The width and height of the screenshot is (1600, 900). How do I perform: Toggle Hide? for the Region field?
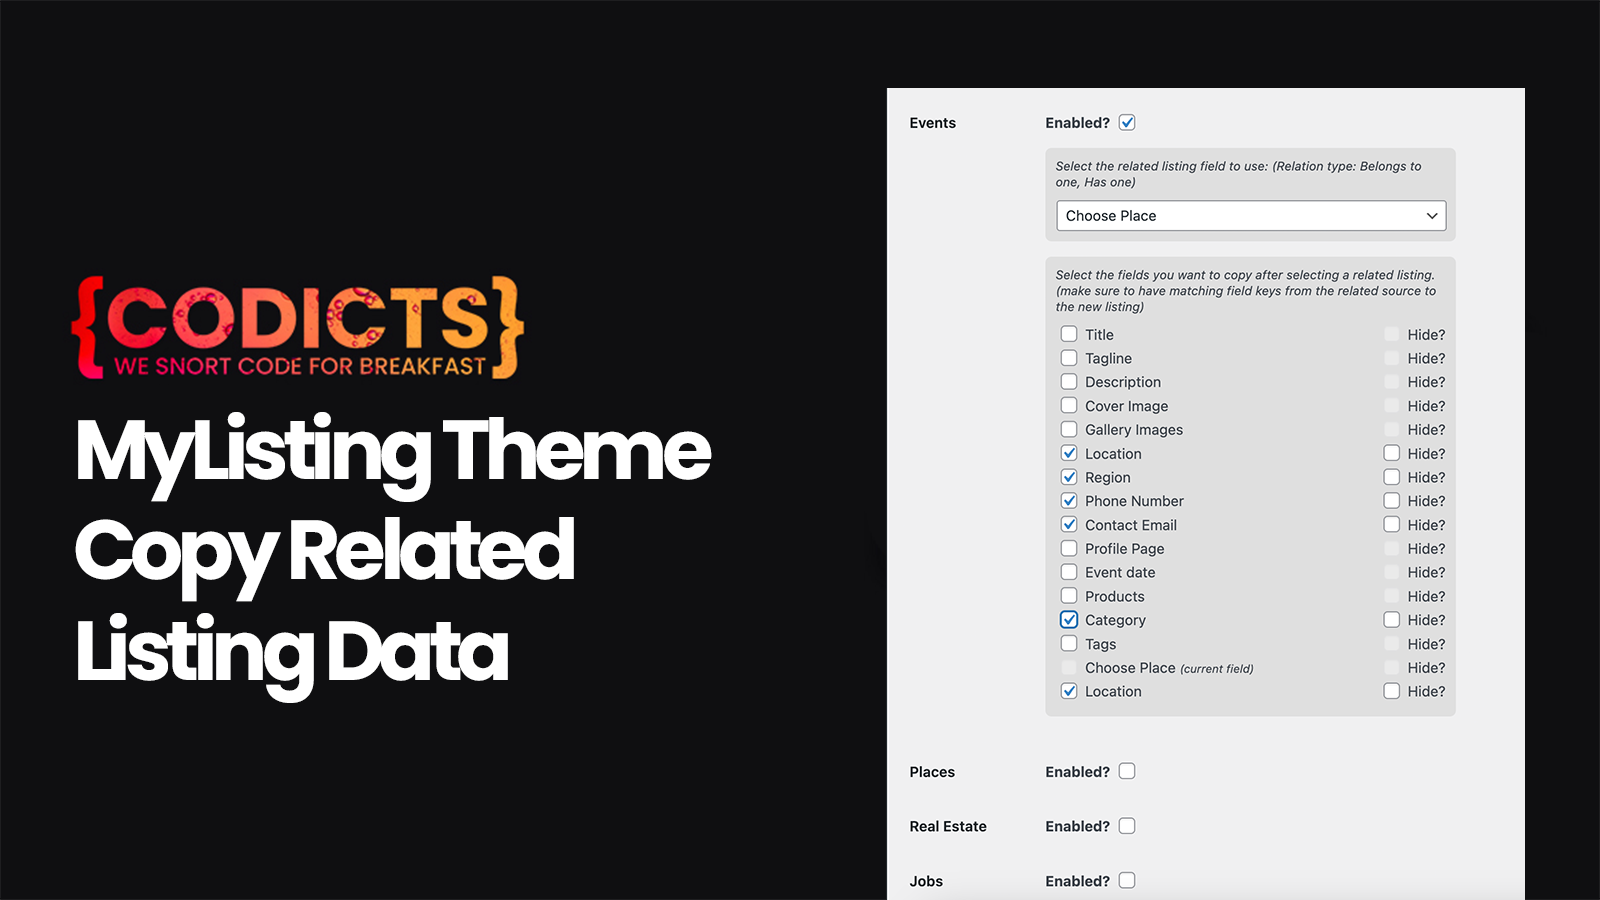click(x=1392, y=477)
